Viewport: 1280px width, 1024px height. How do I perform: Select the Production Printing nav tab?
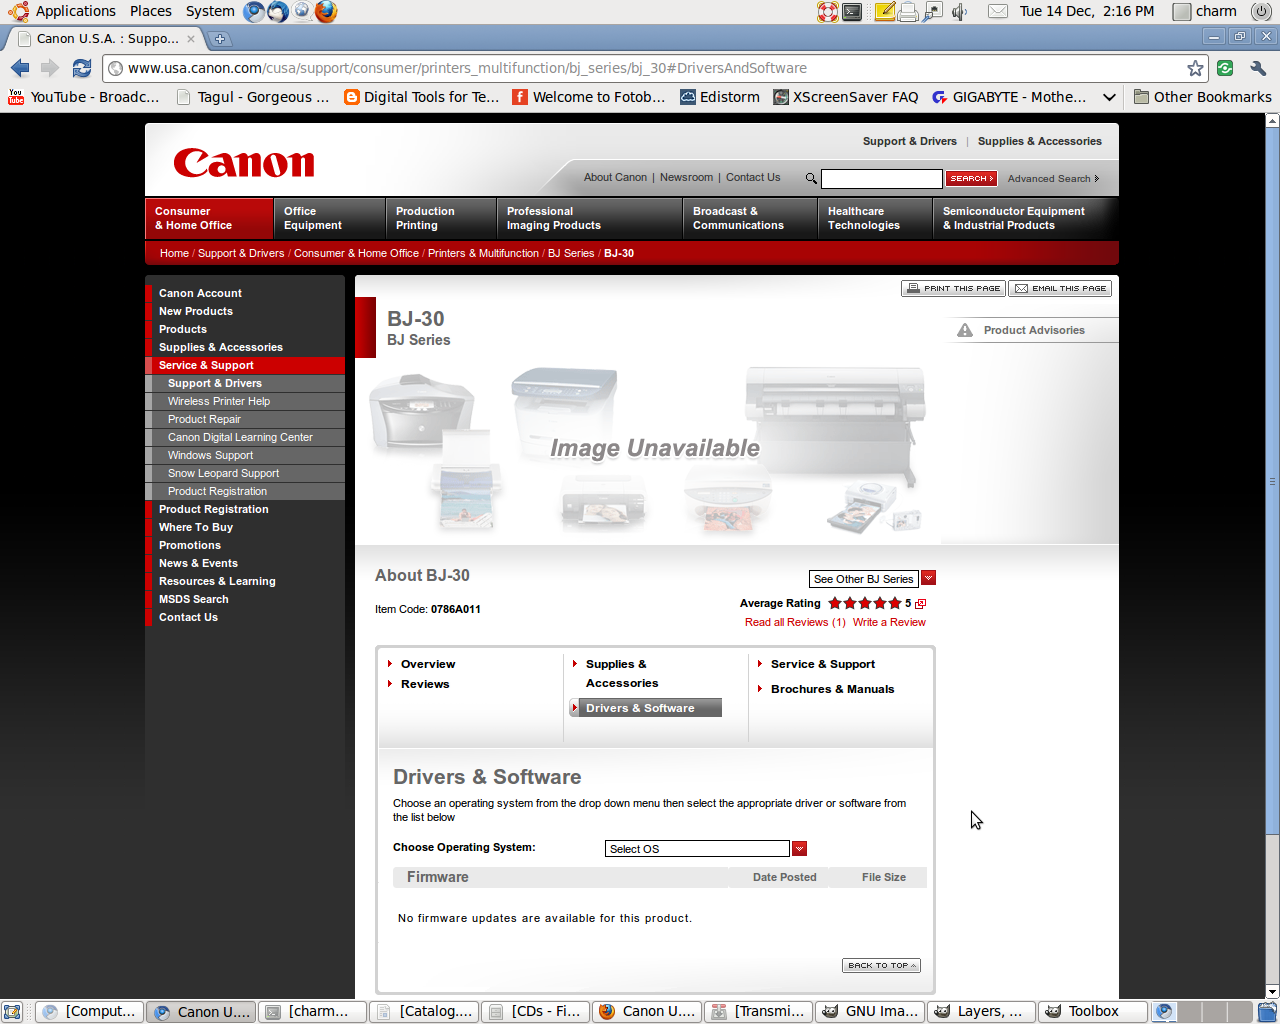441,218
